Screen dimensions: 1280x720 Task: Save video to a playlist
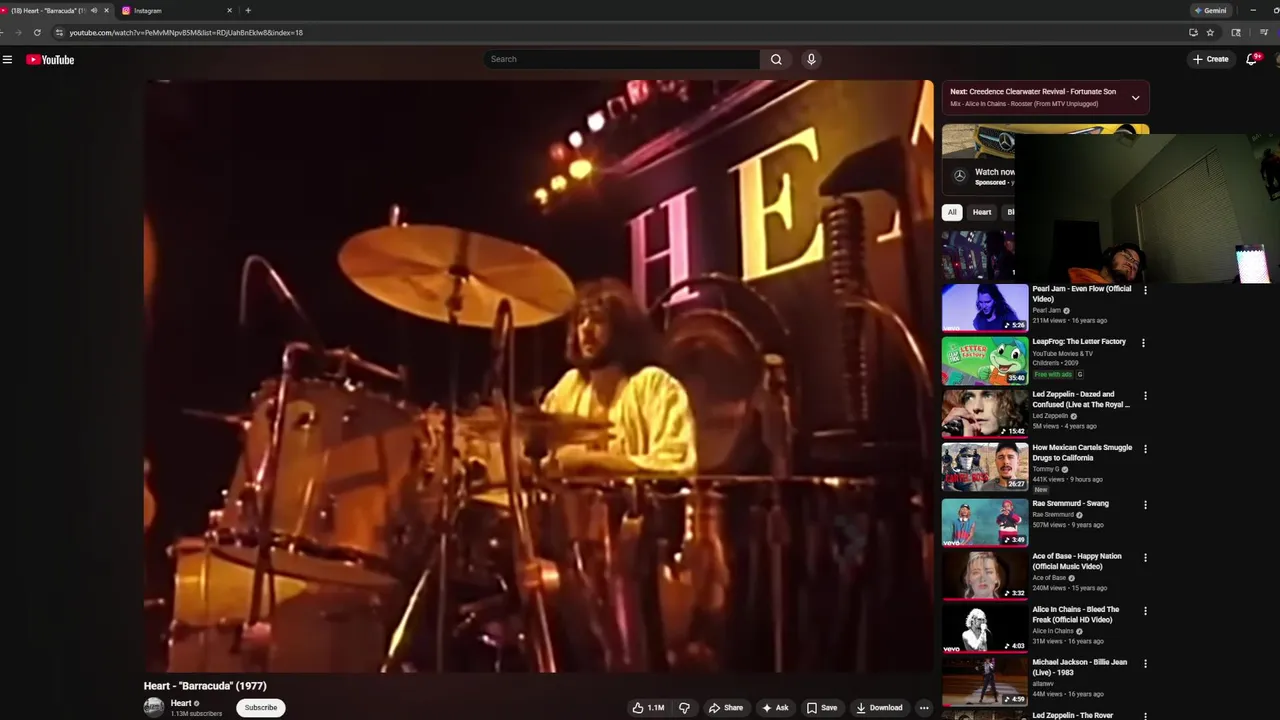[x=822, y=707]
